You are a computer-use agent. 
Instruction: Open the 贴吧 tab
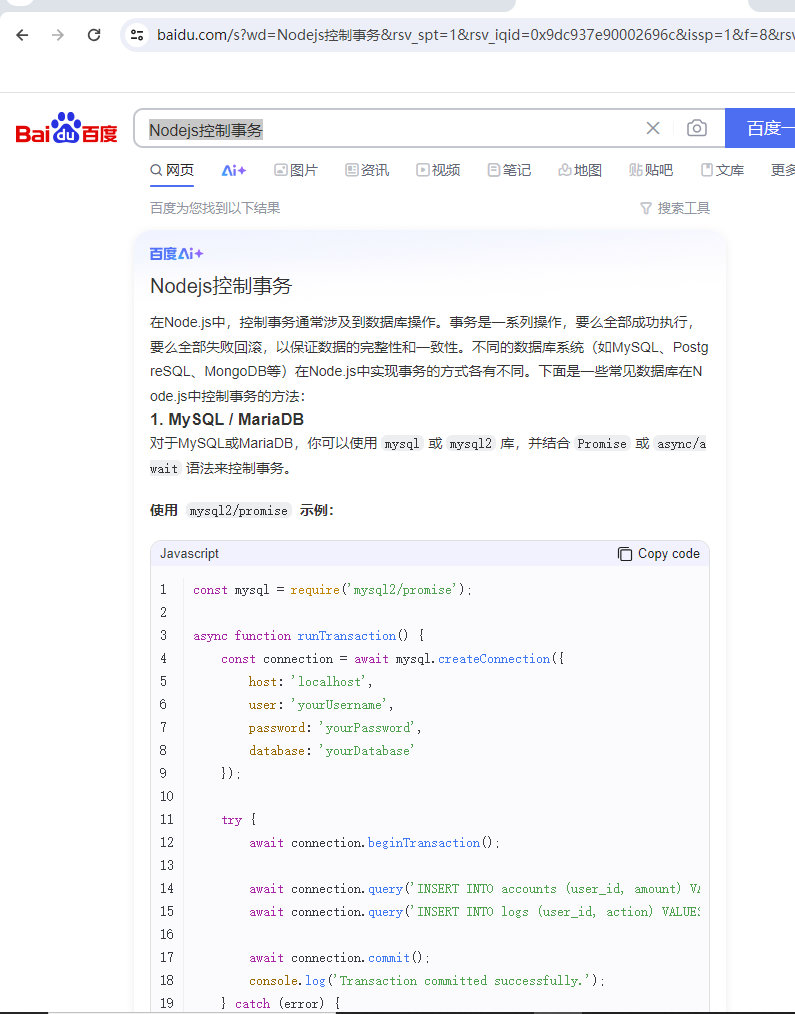pos(651,170)
